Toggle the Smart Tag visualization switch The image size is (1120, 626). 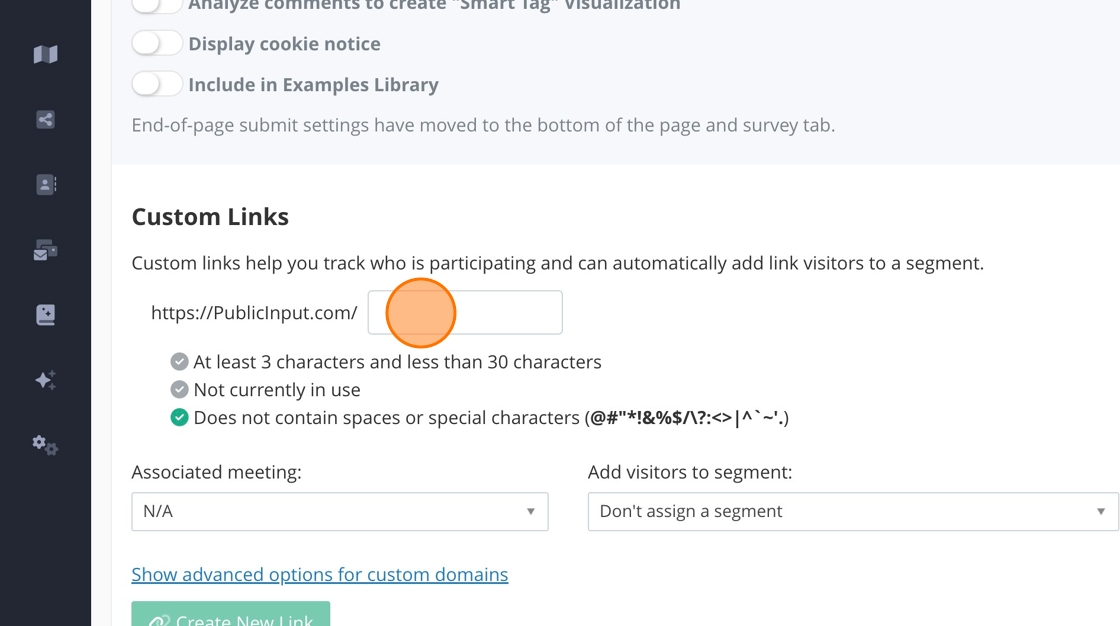coord(157,5)
